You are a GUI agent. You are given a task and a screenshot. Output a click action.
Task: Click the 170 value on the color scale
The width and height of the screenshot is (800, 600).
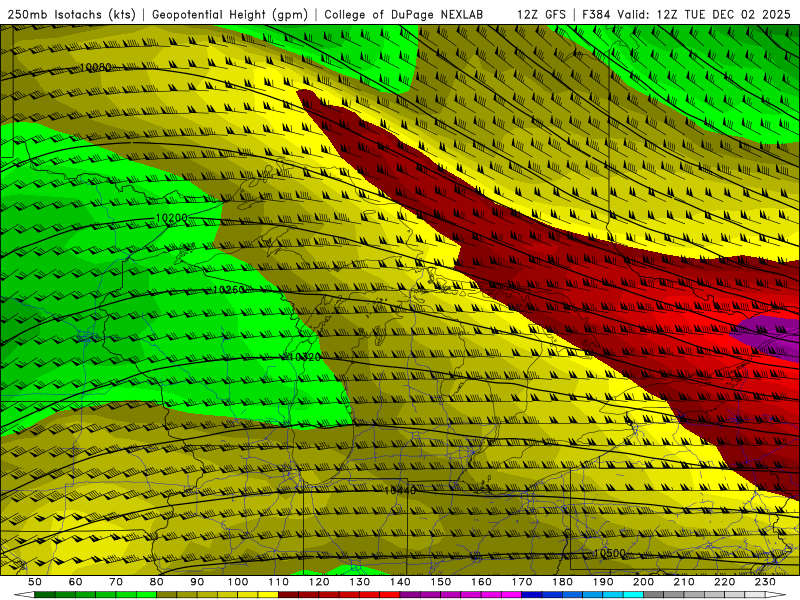click(522, 582)
